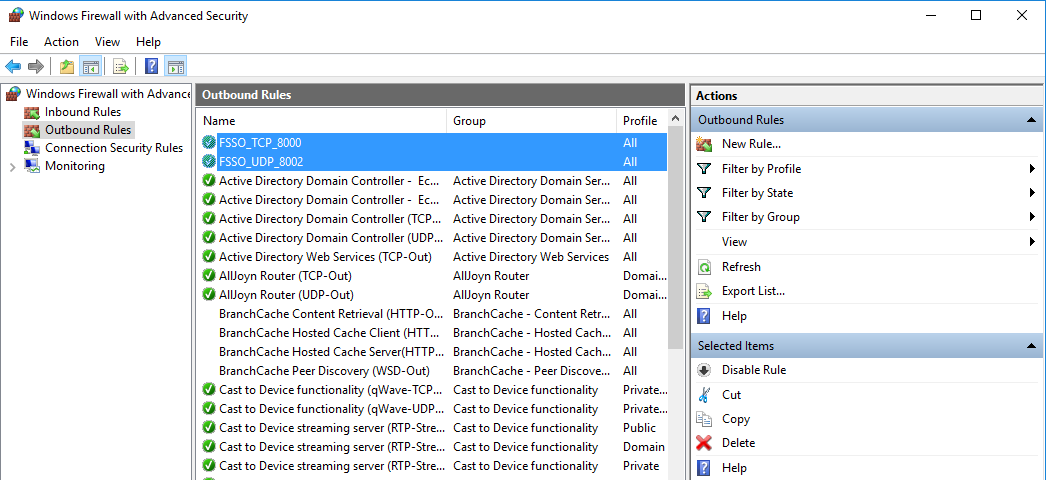Click New Rule... in Actions pane
The width and height of the screenshot is (1046, 480).
click(x=751, y=144)
